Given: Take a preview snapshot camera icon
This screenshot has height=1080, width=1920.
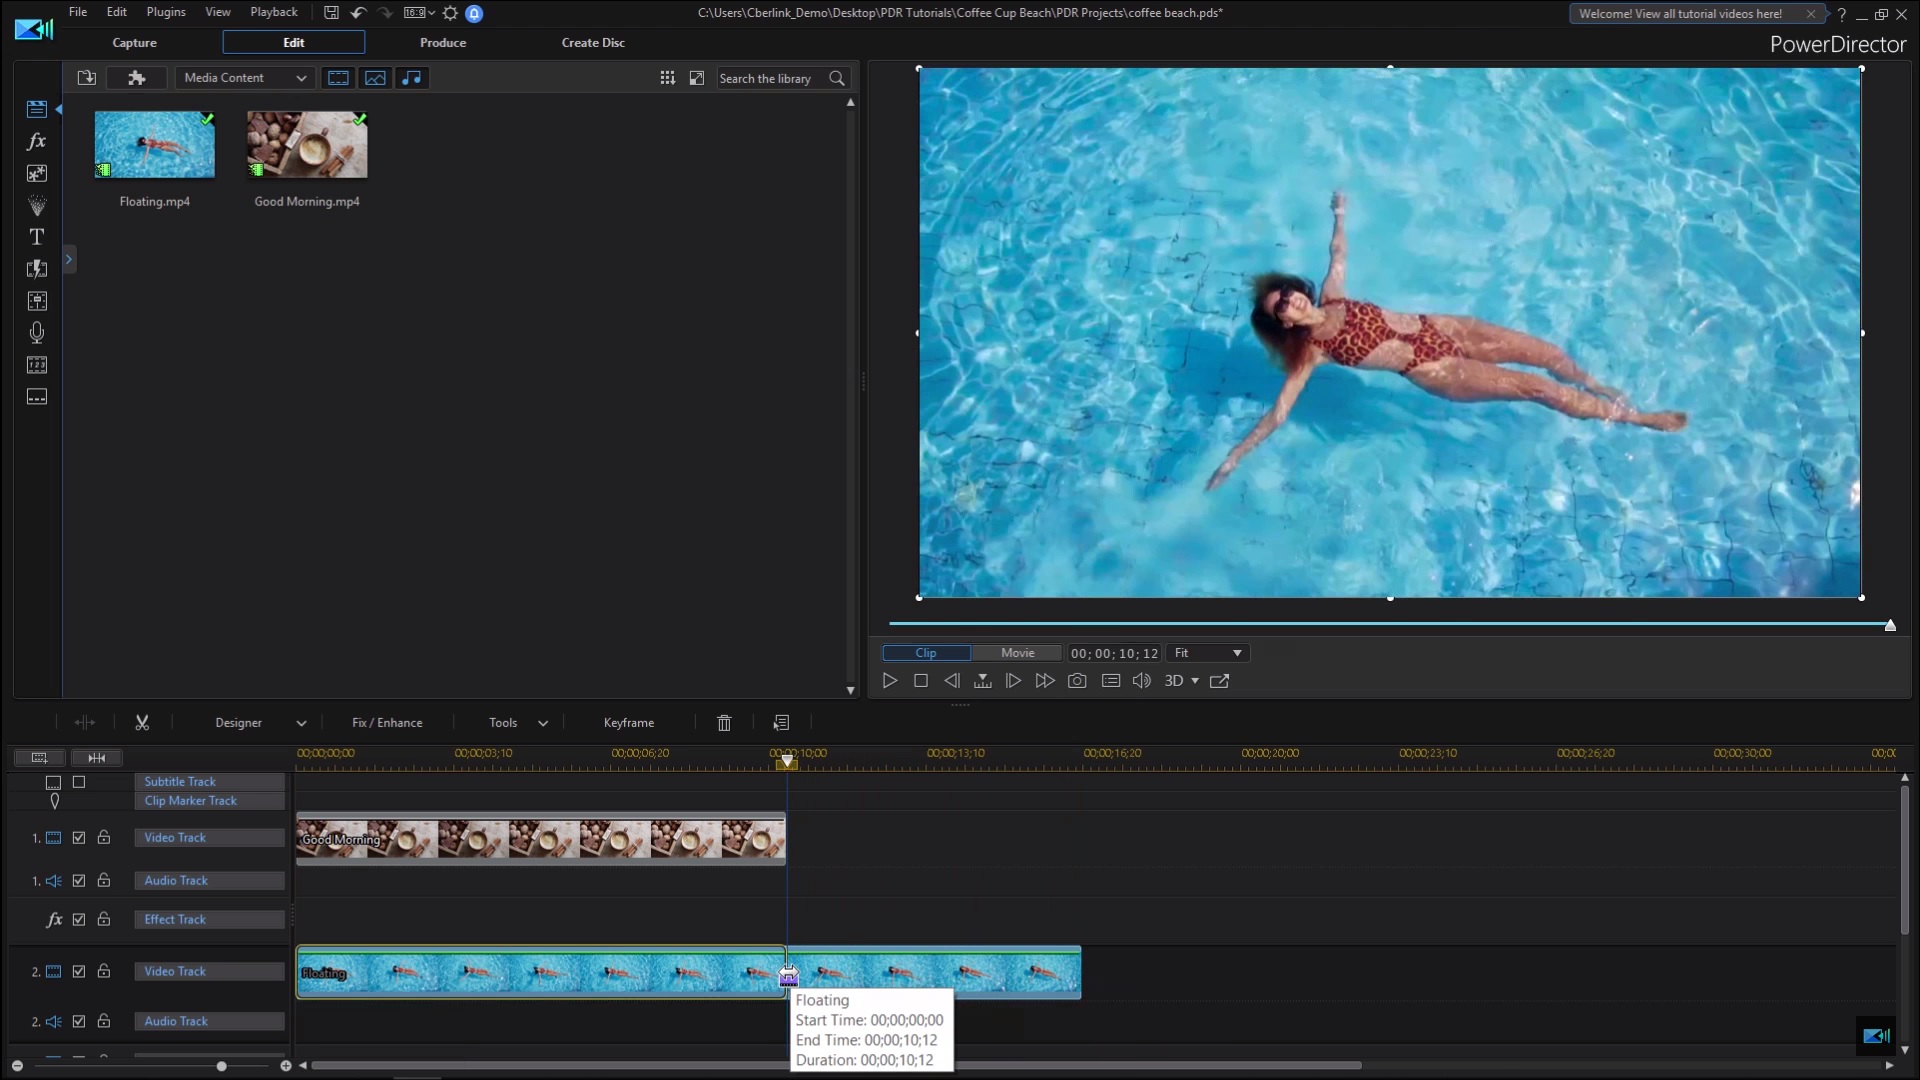Looking at the screenshot, I should point(1077,681).
